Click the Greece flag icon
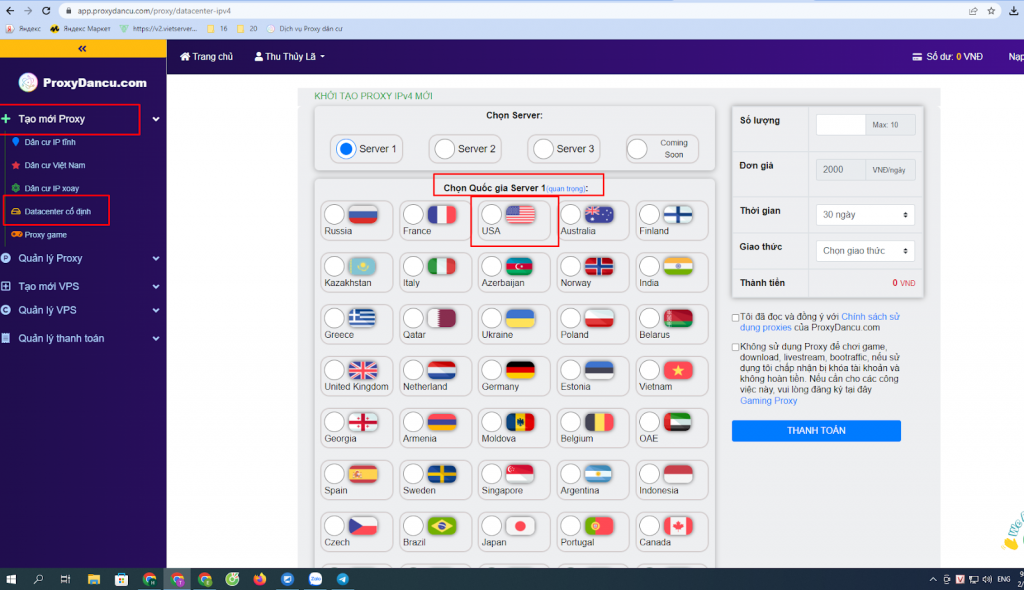Viewport: 1024px width, 590px height. pos(362,318)
